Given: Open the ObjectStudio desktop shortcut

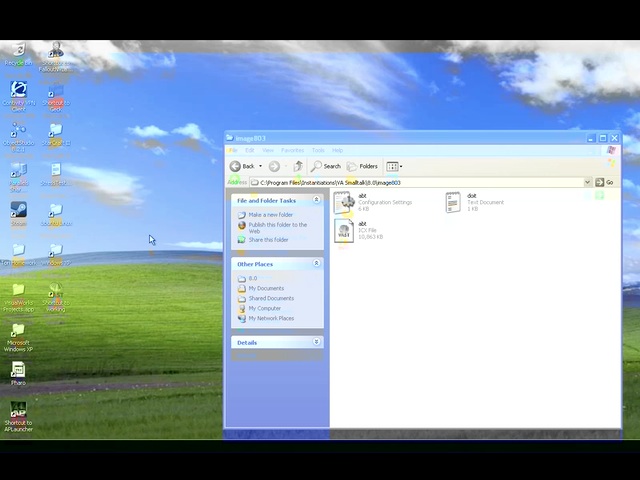Looking at the screenshot, I should pyautogui.click(x=19, y=136).
